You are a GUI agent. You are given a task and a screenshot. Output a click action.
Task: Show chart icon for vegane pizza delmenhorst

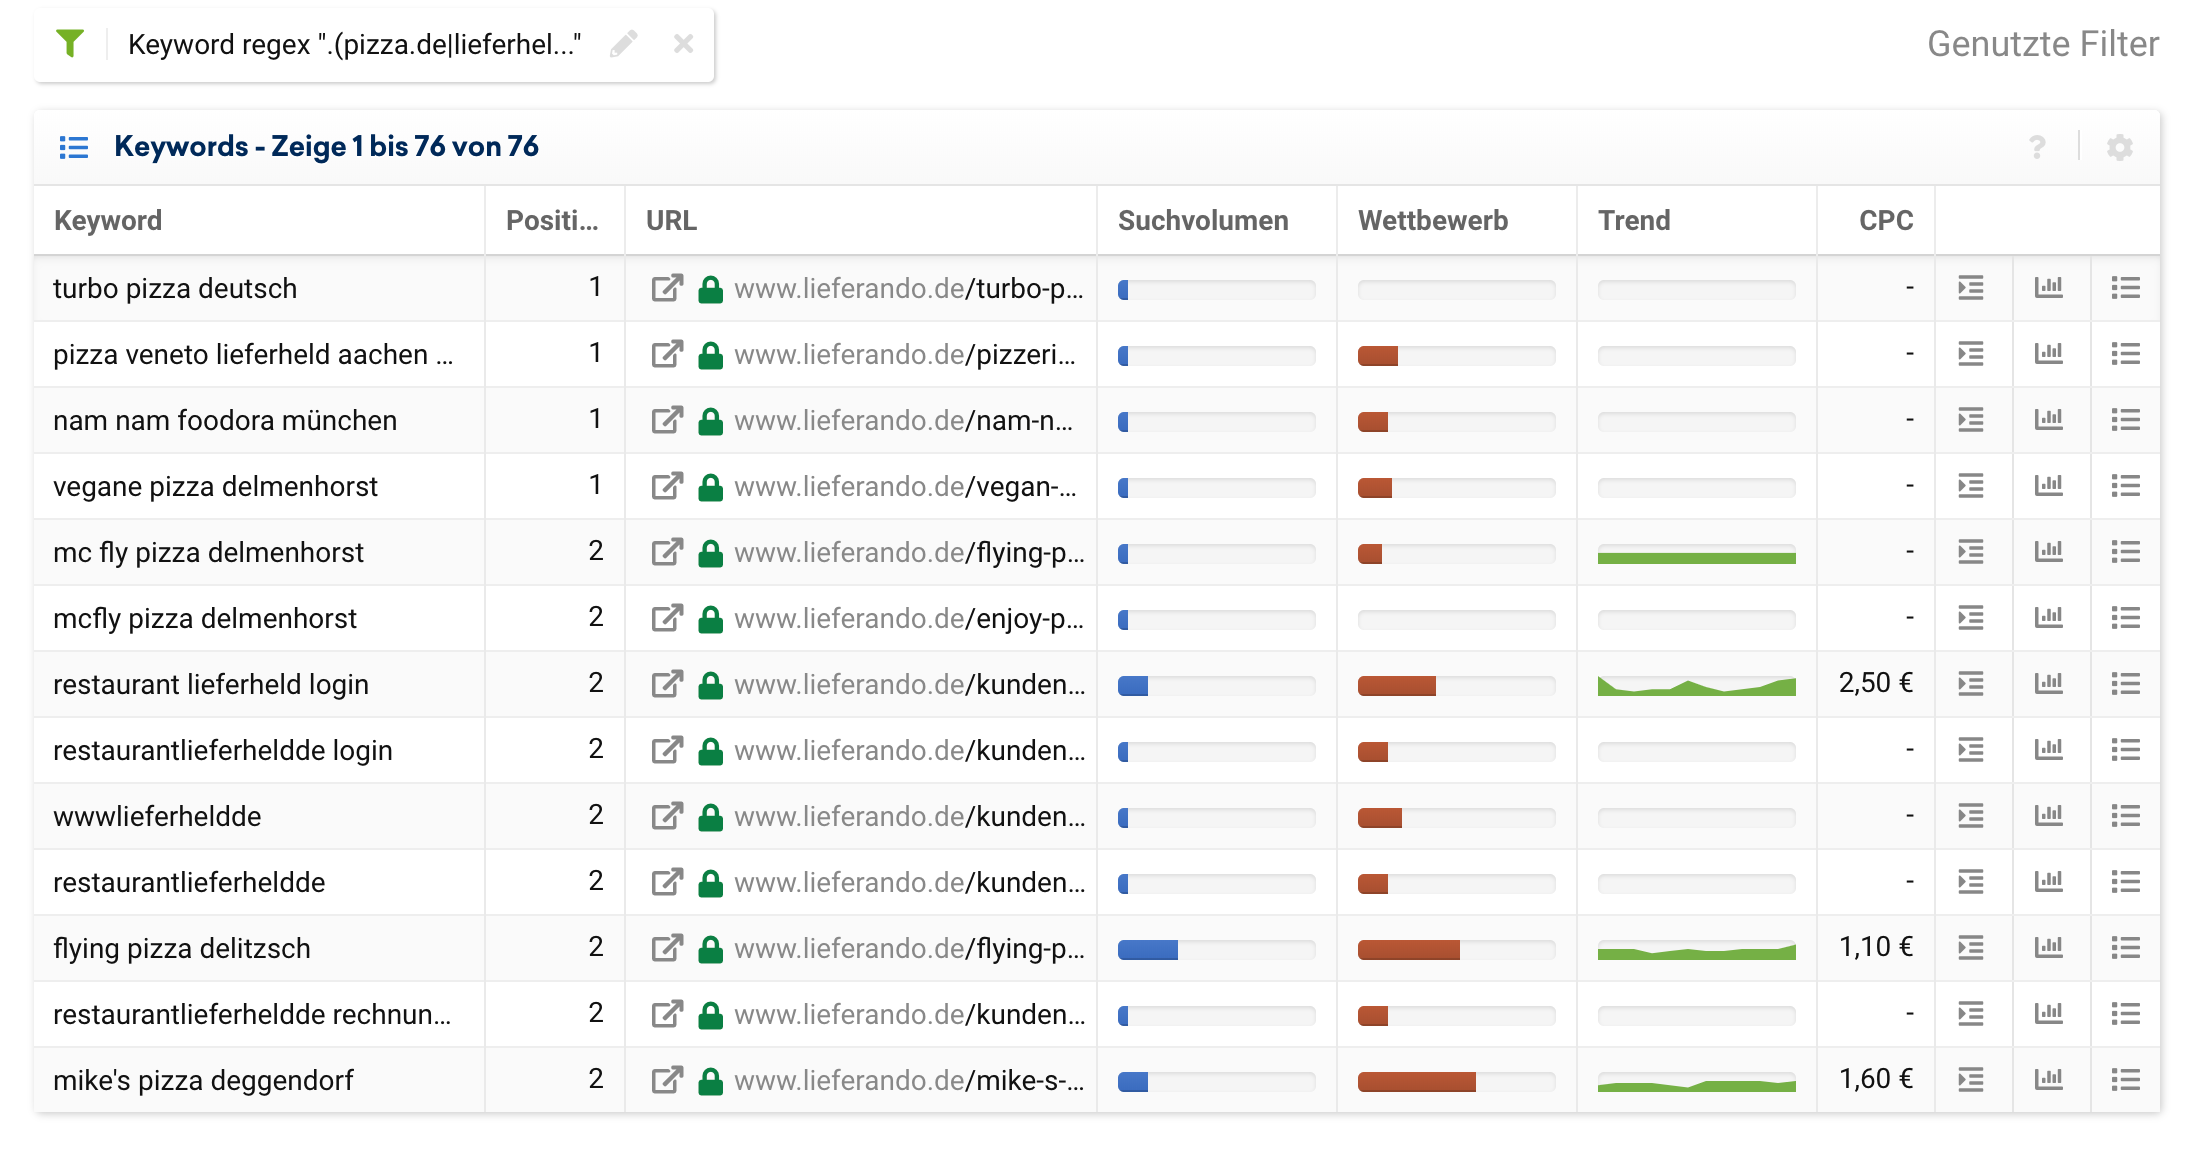pyautogui.click(x=2048, y=486)
